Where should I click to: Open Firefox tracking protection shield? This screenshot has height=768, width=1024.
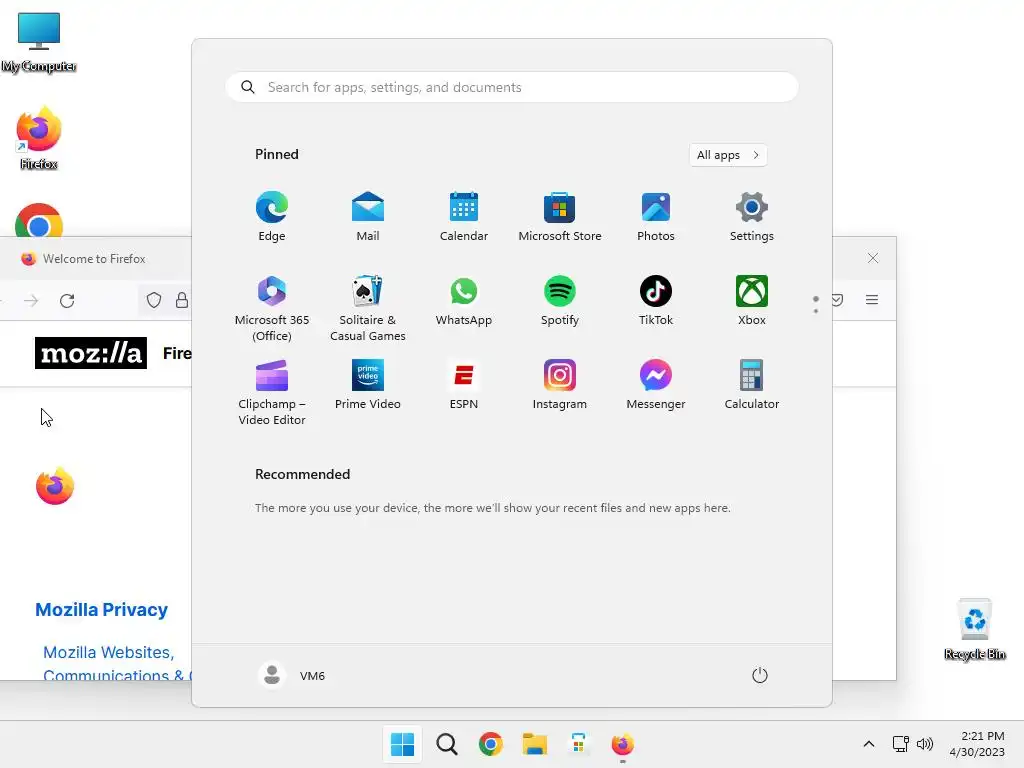click(153, 300)
